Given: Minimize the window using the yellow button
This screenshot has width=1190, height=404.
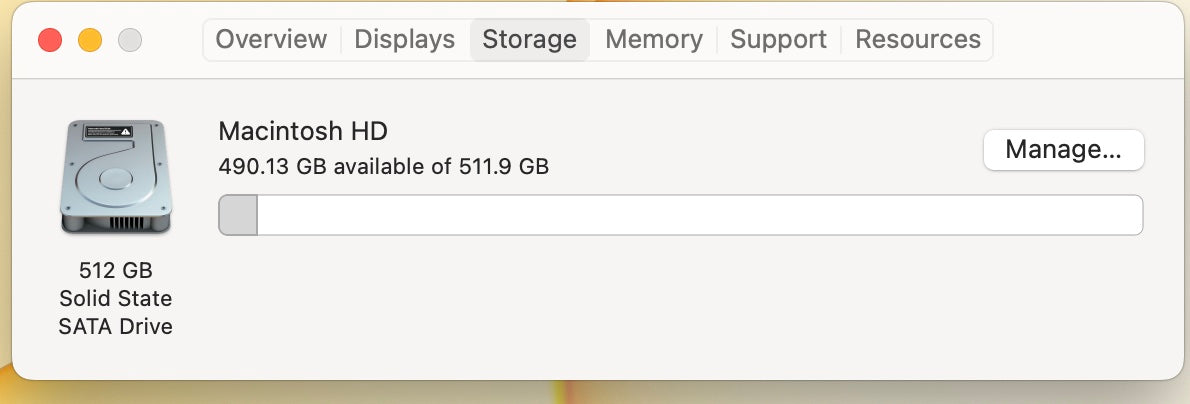Looking at the screenshot, I should tap(90, 41).
